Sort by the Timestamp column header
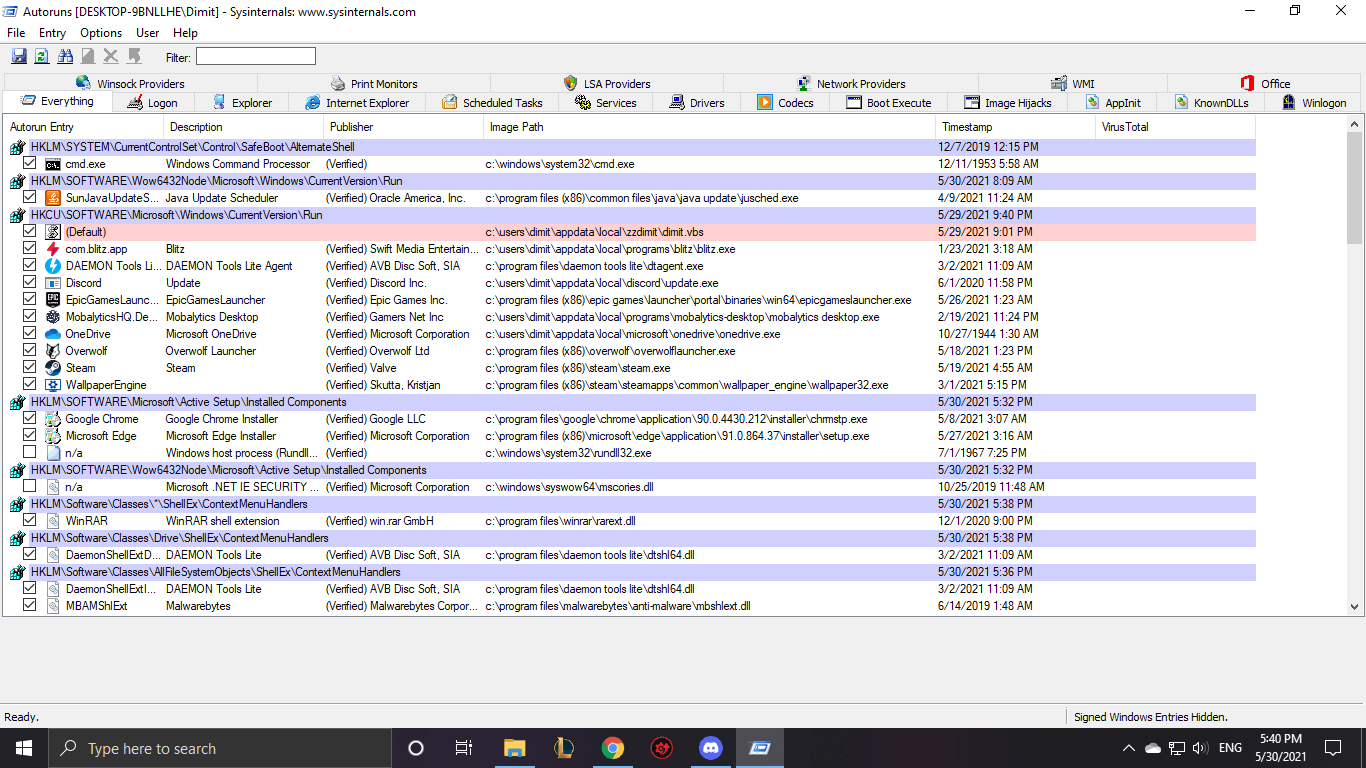This screenshot has height=768, width=1366. (x=1016, y=127)
